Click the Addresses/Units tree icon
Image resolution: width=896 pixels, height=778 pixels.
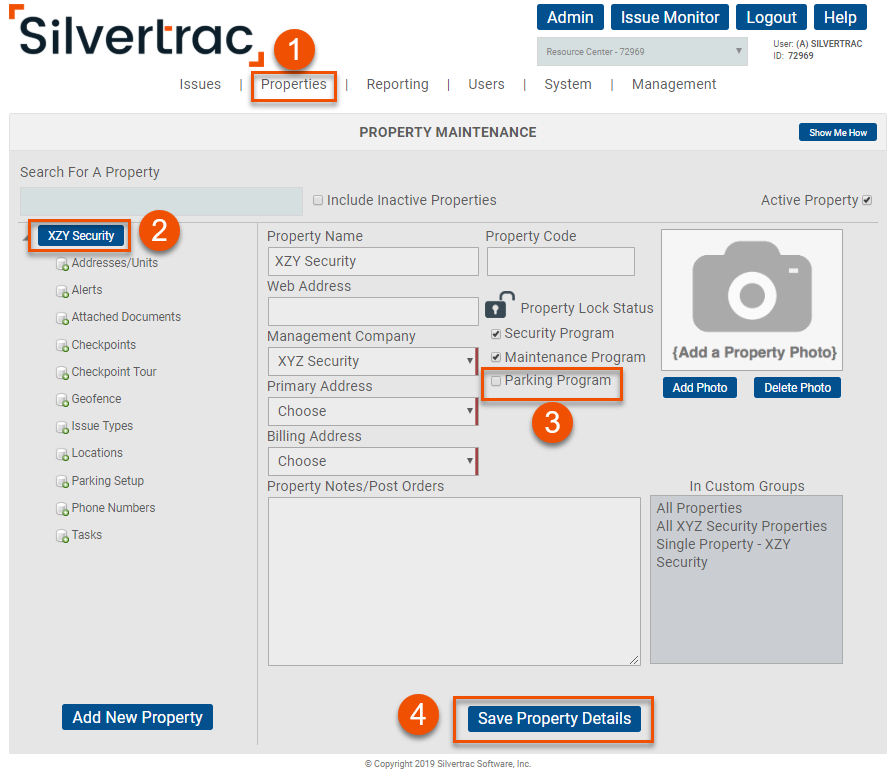coord(62,264)
